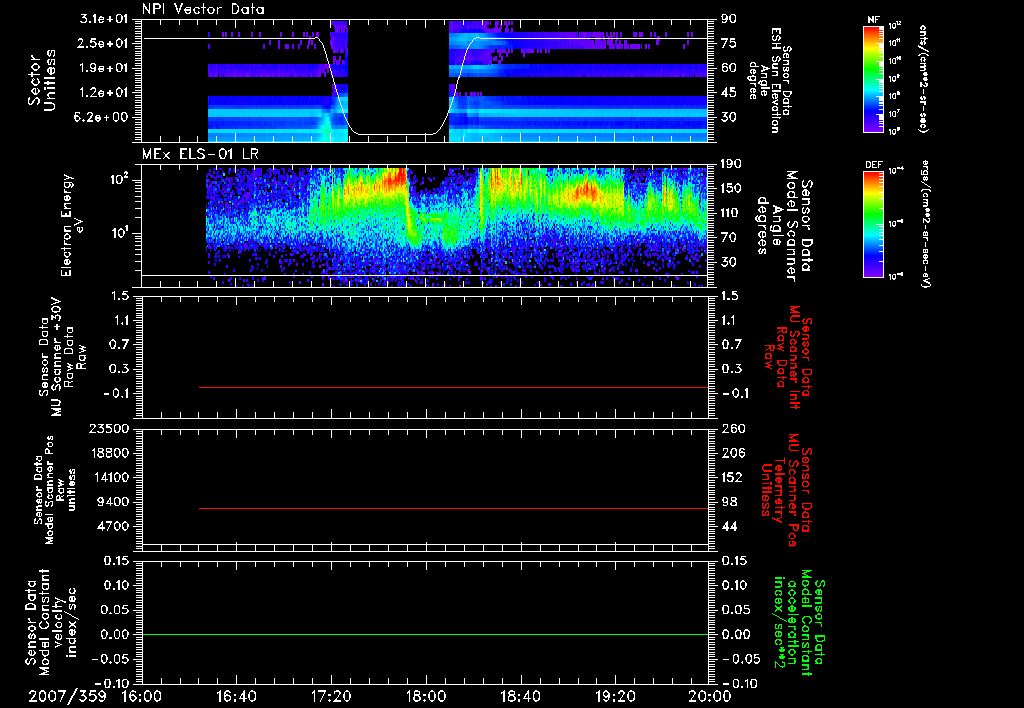
Task: Click the 'Electron Energy eV' axis label
Action: [74, 225]
